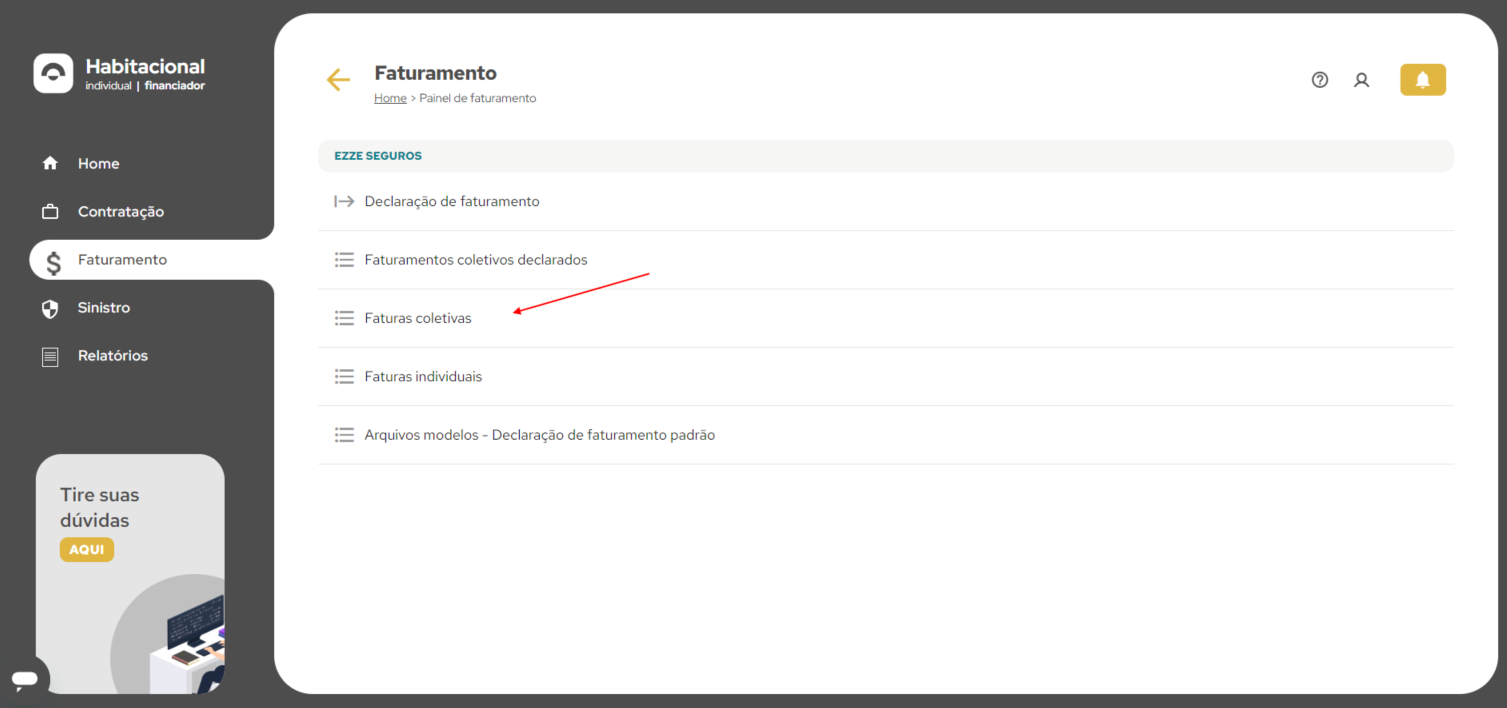
Task: Open Relatórios in the sidebar
Action: (113, 355)
